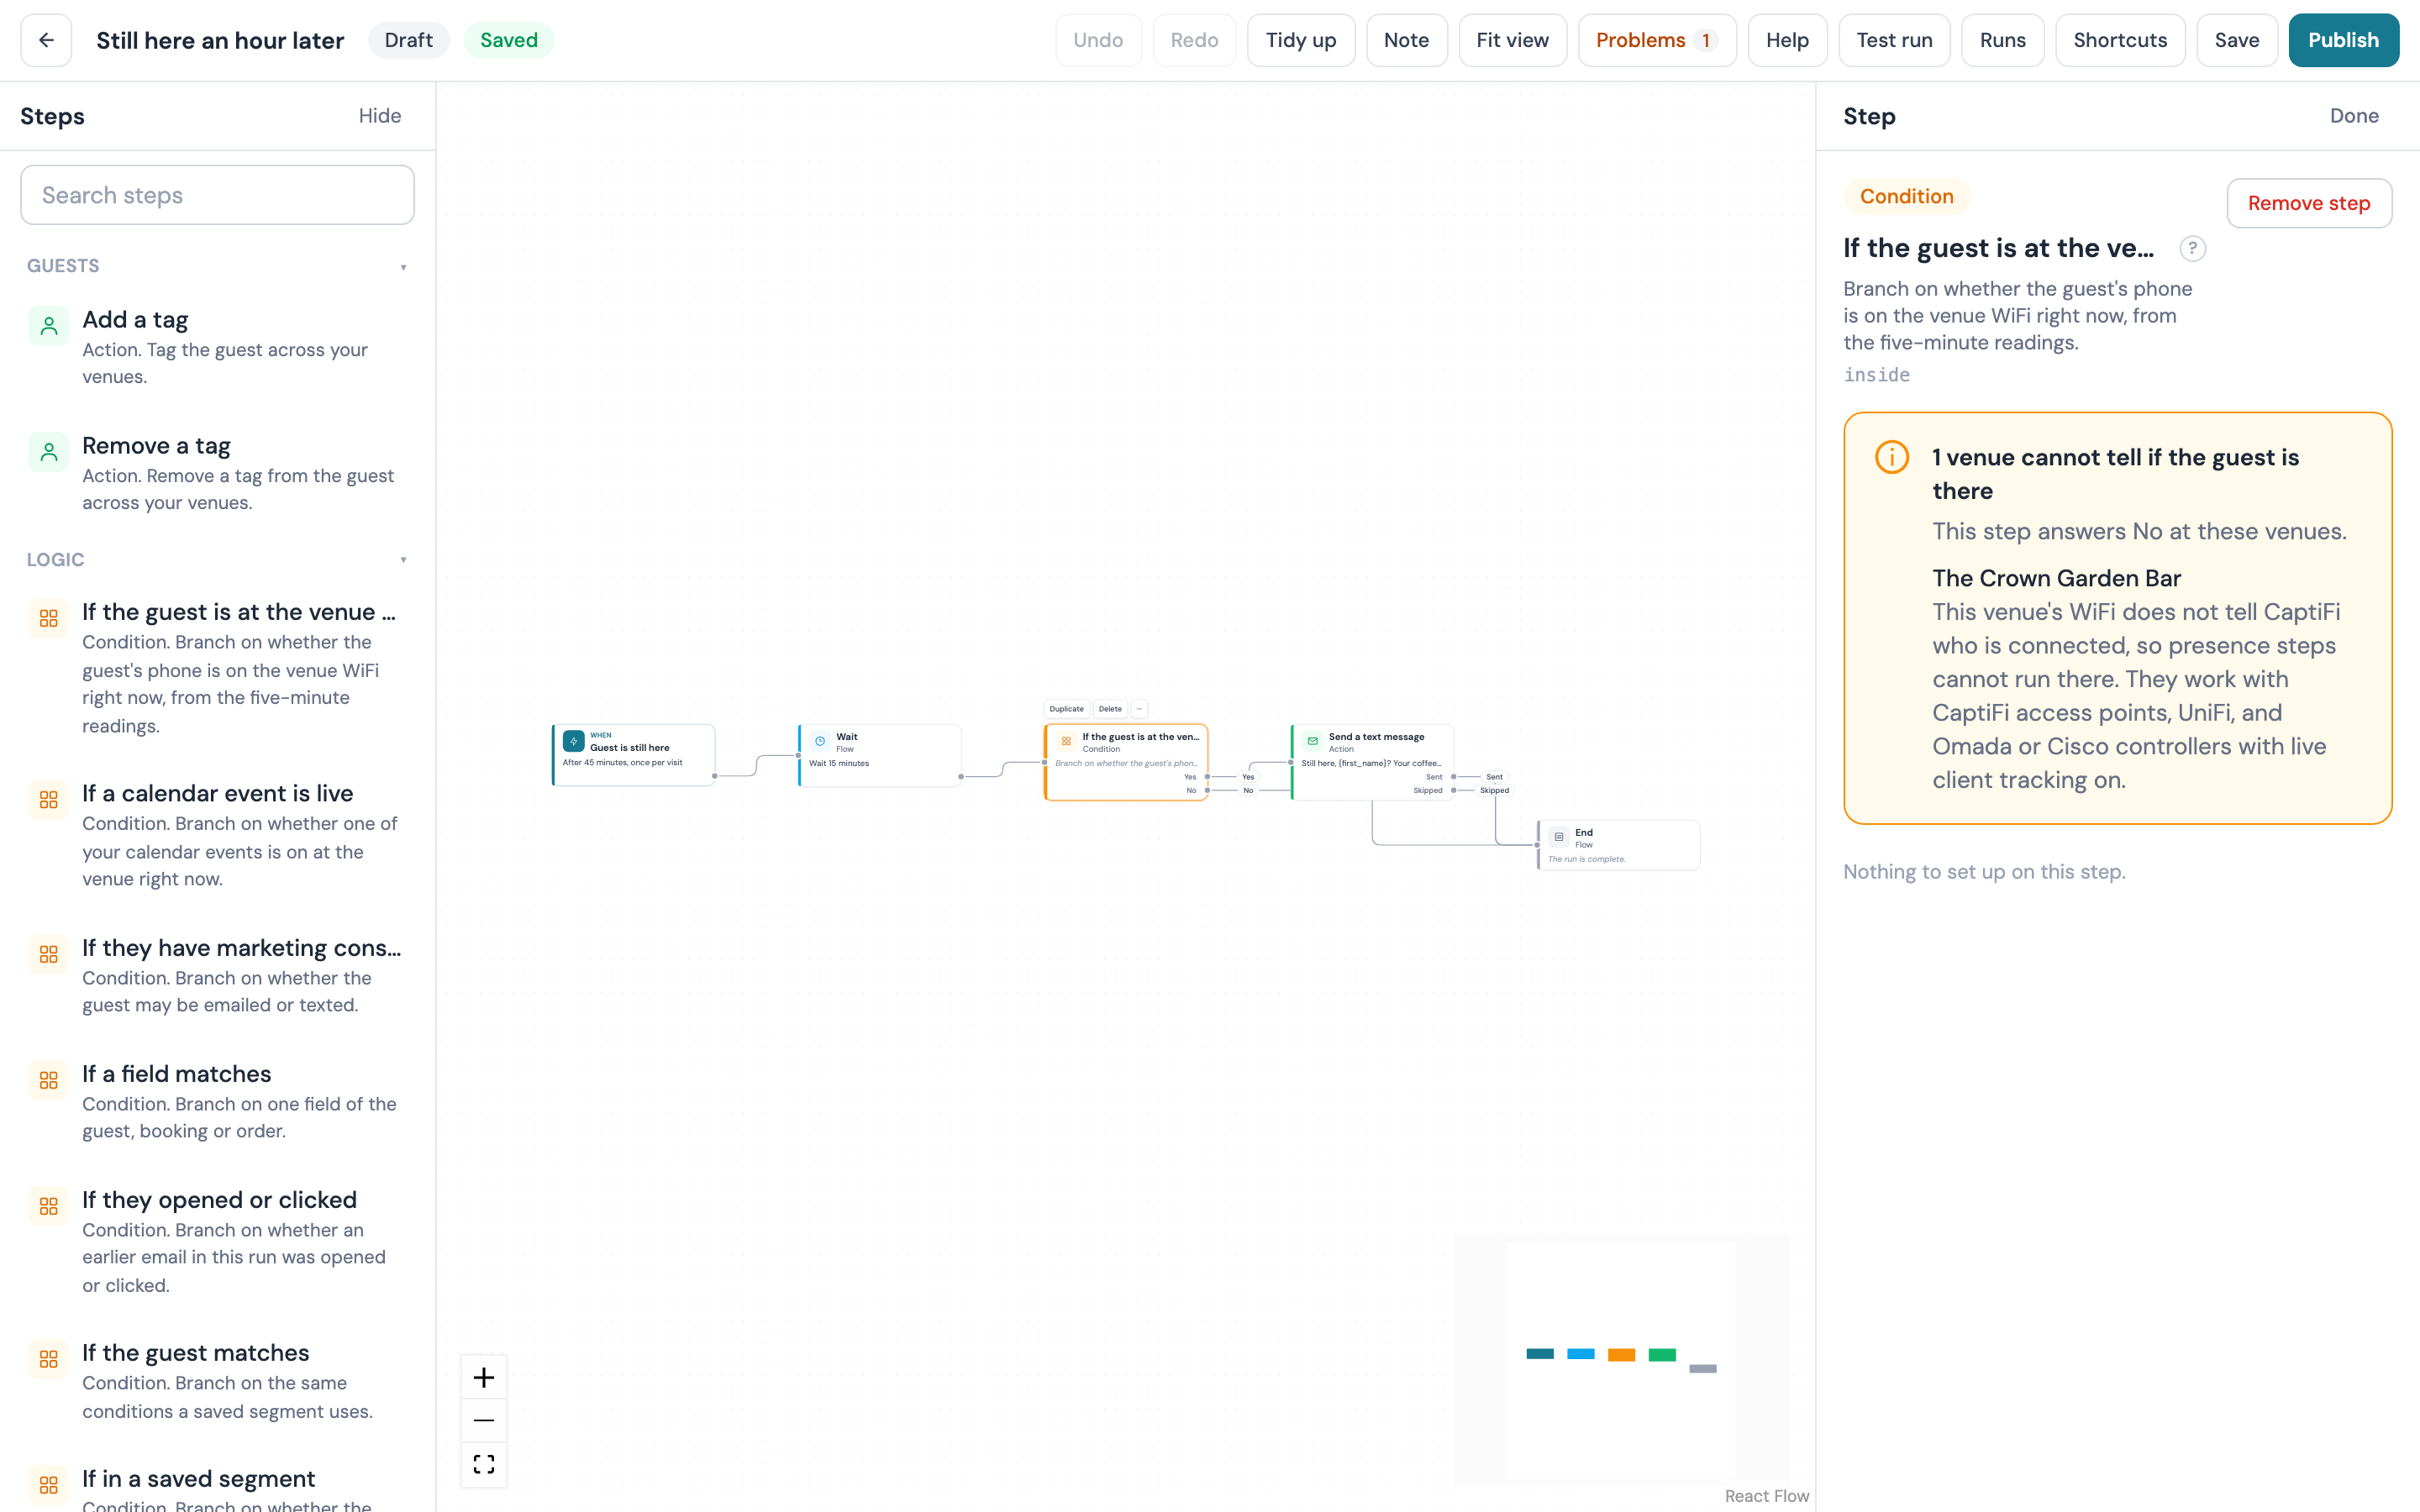Click Tidy up in the toolbar
The width and height of the screenshot is (2420, 1512).
tap(1300, 40)
